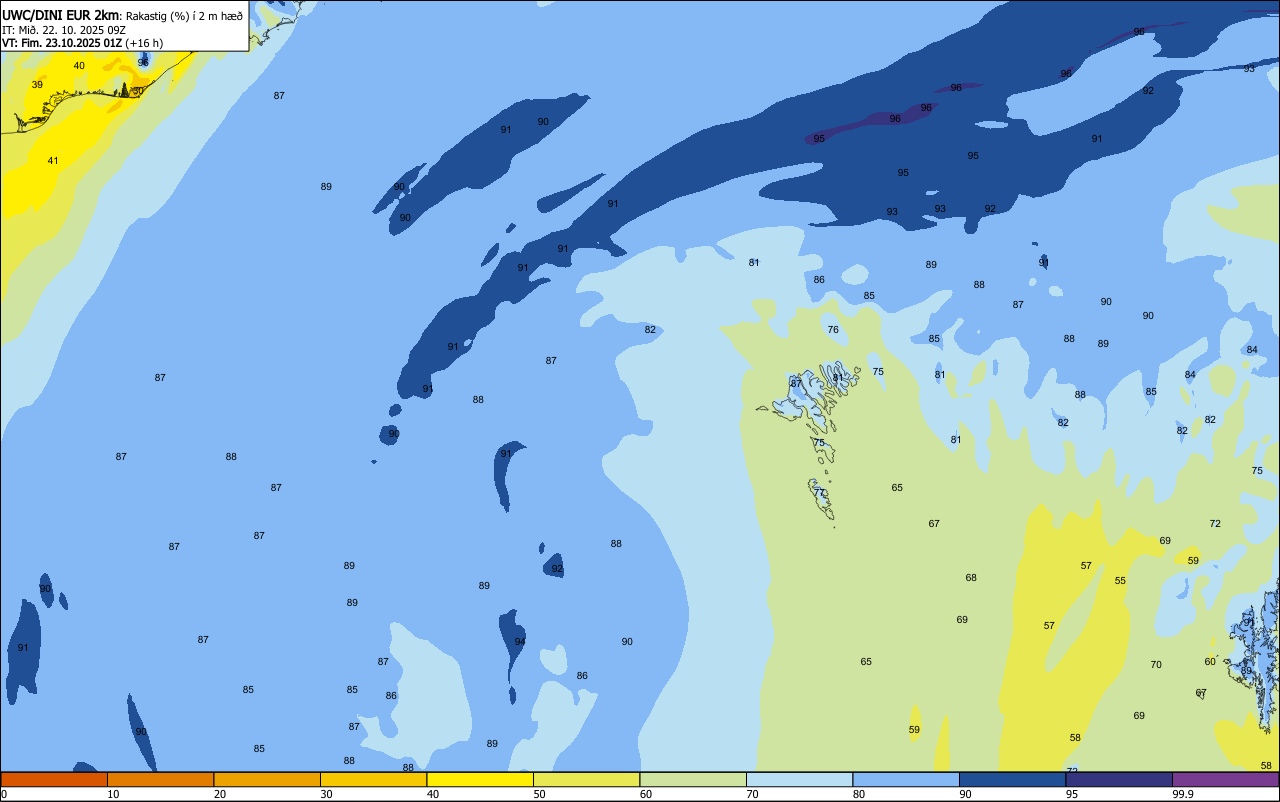Click the humidity value 55 in the yellow band
The width and height of the screenshot is (1280, 802).
[x=1120, y=580]
